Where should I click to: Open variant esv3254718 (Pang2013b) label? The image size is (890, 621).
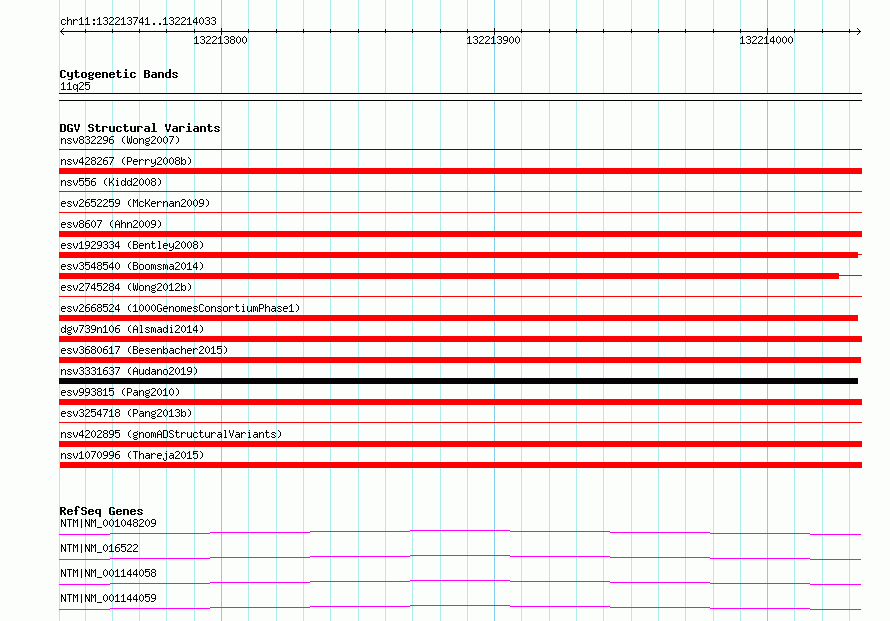tap(126, 413)
